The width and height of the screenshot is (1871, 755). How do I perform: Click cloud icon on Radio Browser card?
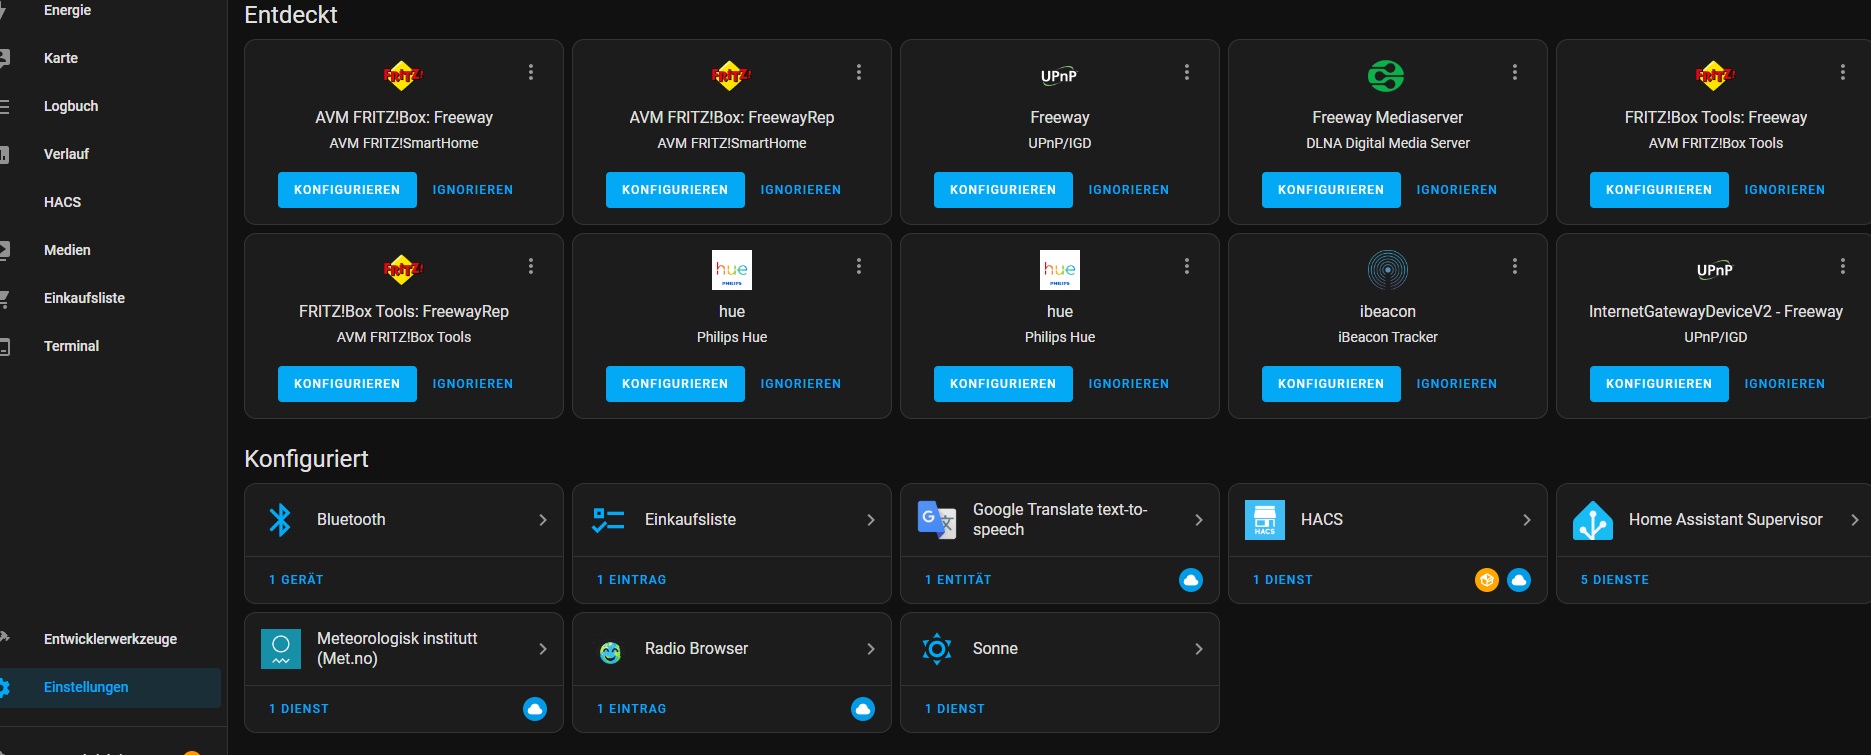click(862, 709)
